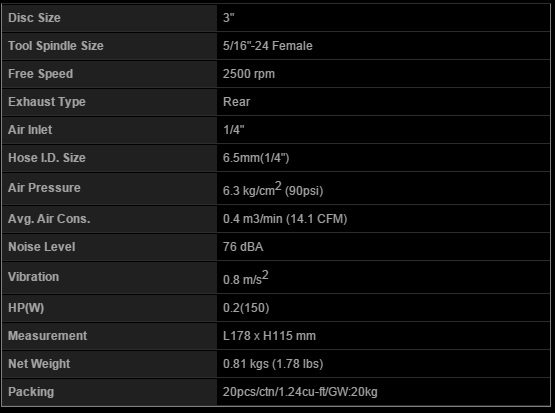
Task: Select the Rear exhaust value
Action: tap(236, 102)
